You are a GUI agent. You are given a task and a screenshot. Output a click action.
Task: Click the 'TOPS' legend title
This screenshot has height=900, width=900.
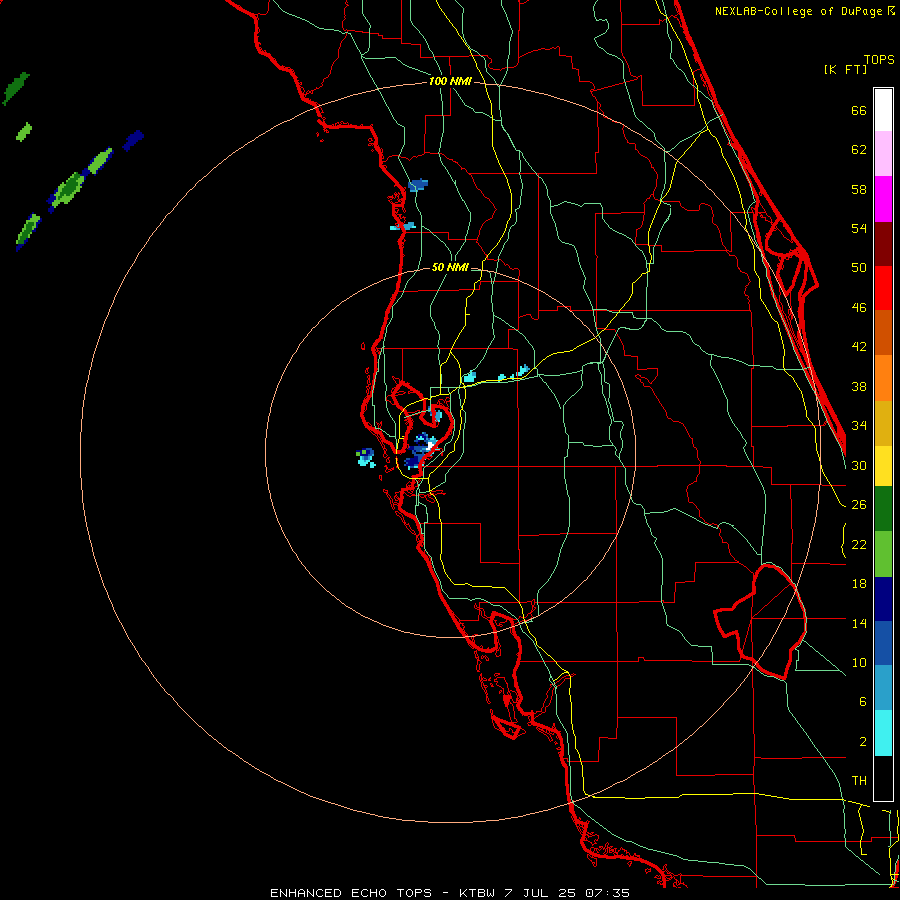879,59
